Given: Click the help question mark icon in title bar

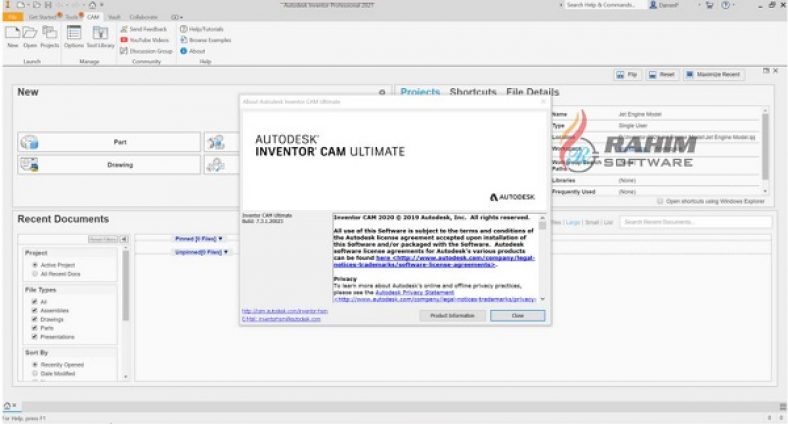Looking at the screenshot, I should point(726,5).
